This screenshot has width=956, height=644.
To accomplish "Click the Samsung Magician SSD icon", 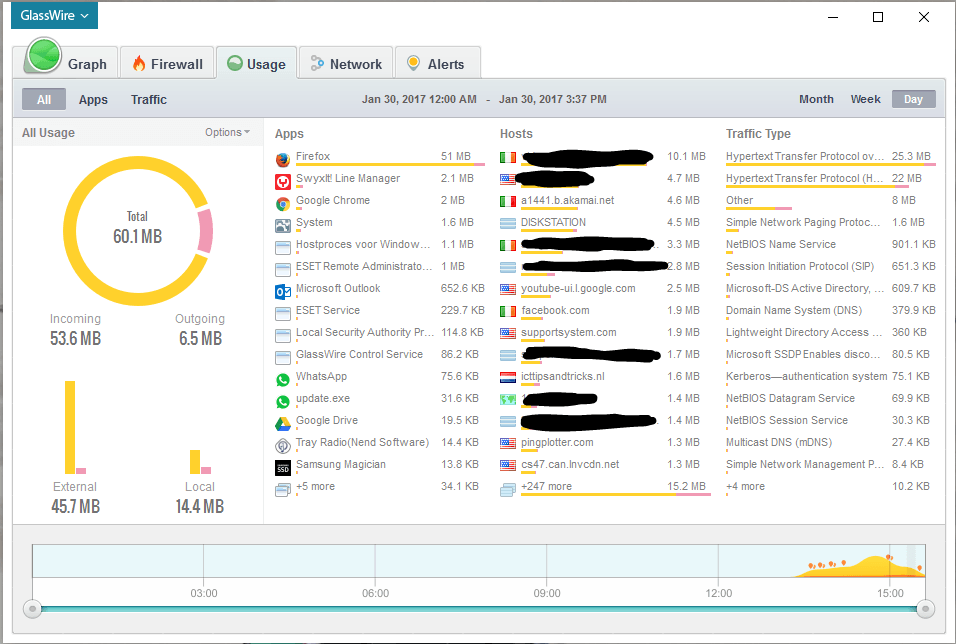I will (282, 468).
